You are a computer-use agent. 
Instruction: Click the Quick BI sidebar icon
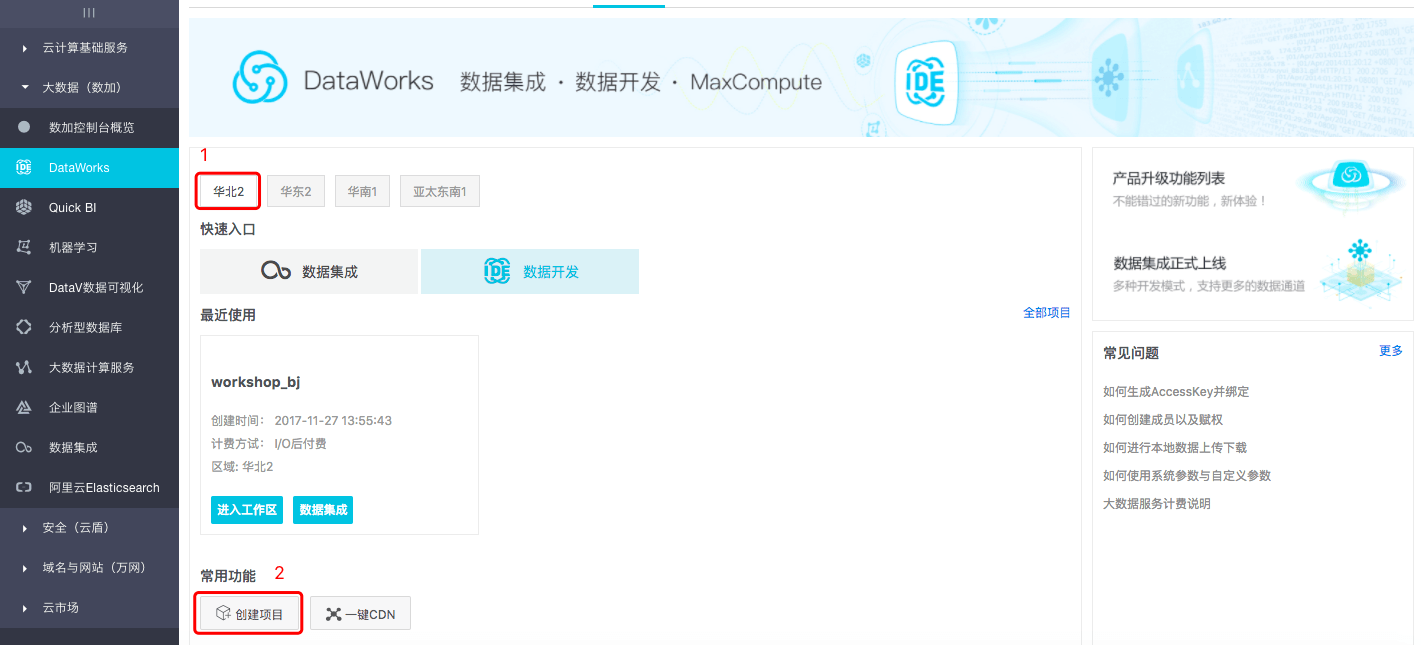[24, 207]
